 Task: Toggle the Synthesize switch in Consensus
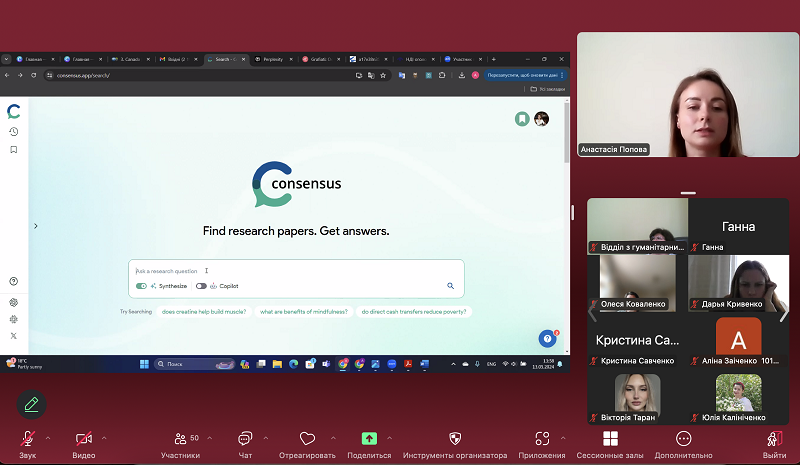pyautogui.click(x=142, y=286)
